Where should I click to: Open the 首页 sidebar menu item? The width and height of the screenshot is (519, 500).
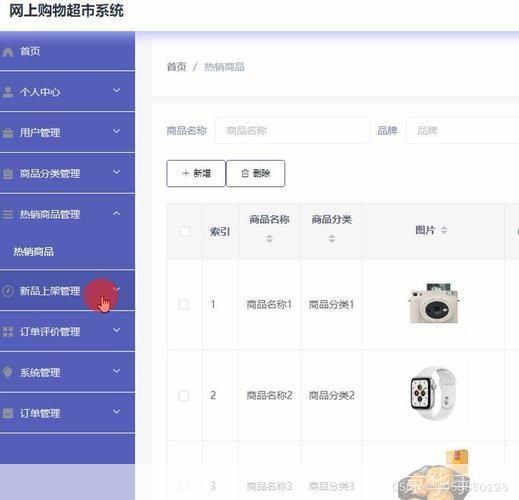(67, 51)
